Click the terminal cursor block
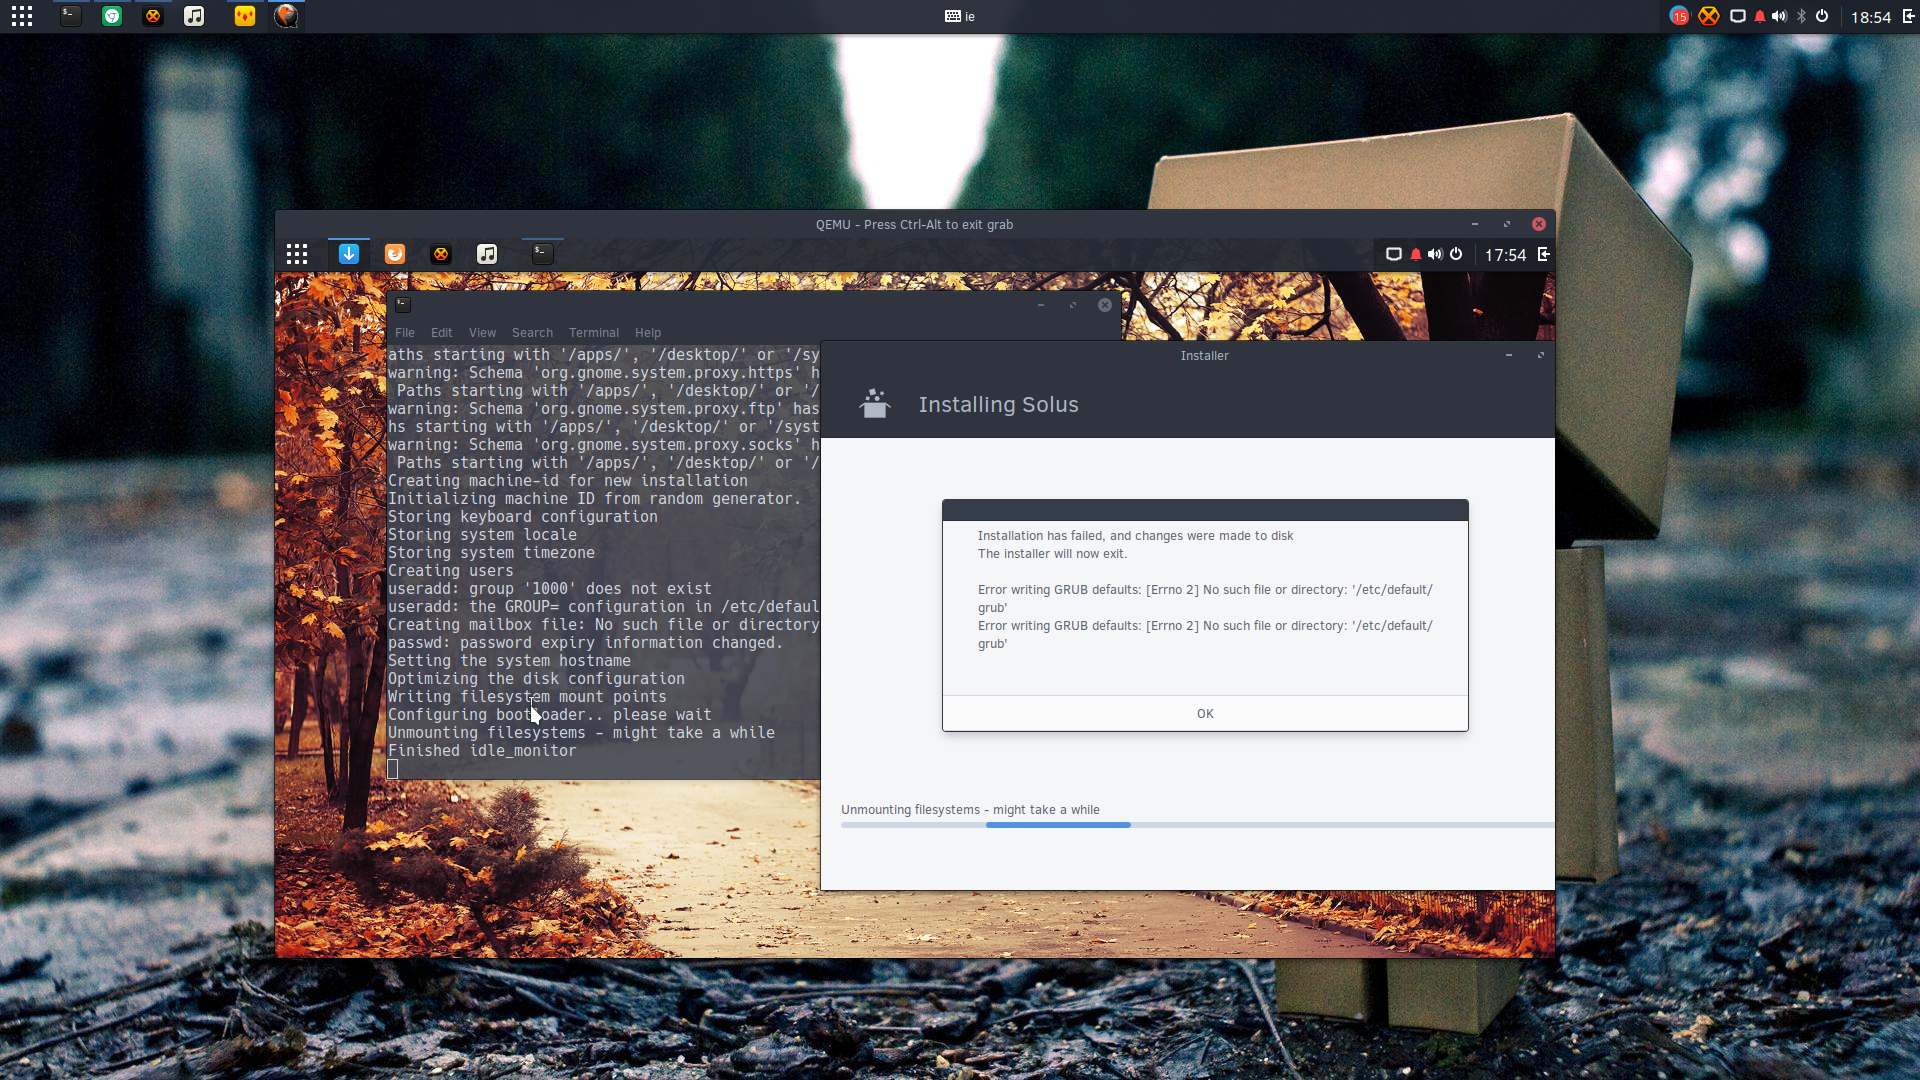 pos(392,769)
